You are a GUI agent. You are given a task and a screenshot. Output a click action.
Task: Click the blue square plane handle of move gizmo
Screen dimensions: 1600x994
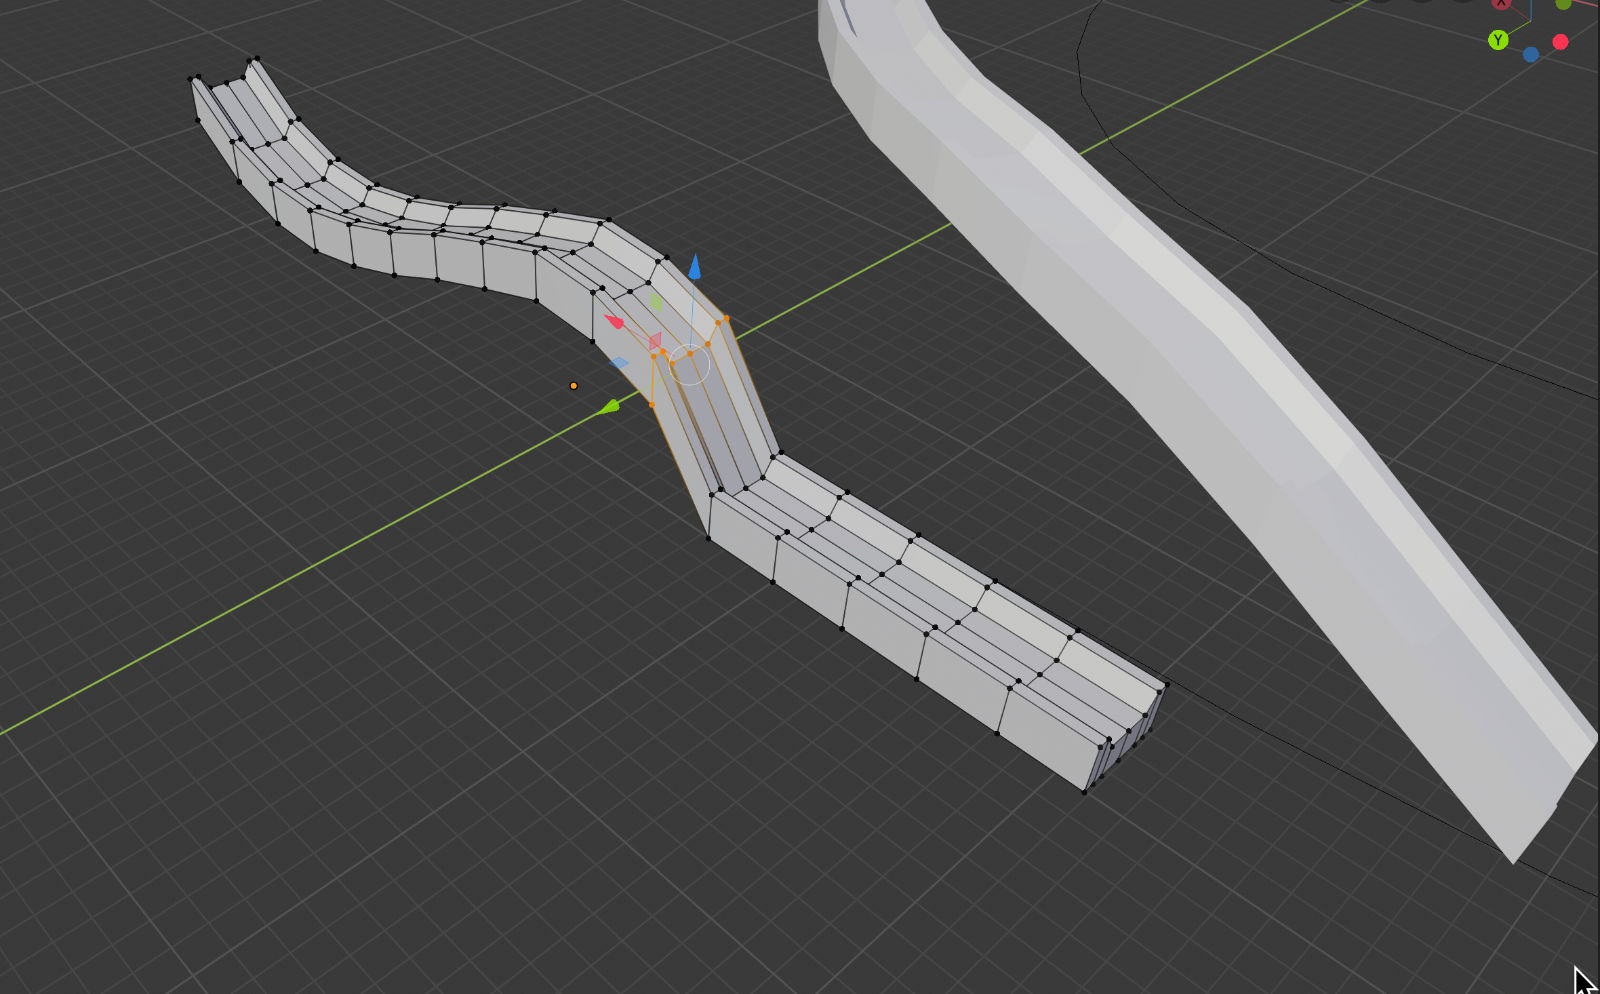[620, 363]
